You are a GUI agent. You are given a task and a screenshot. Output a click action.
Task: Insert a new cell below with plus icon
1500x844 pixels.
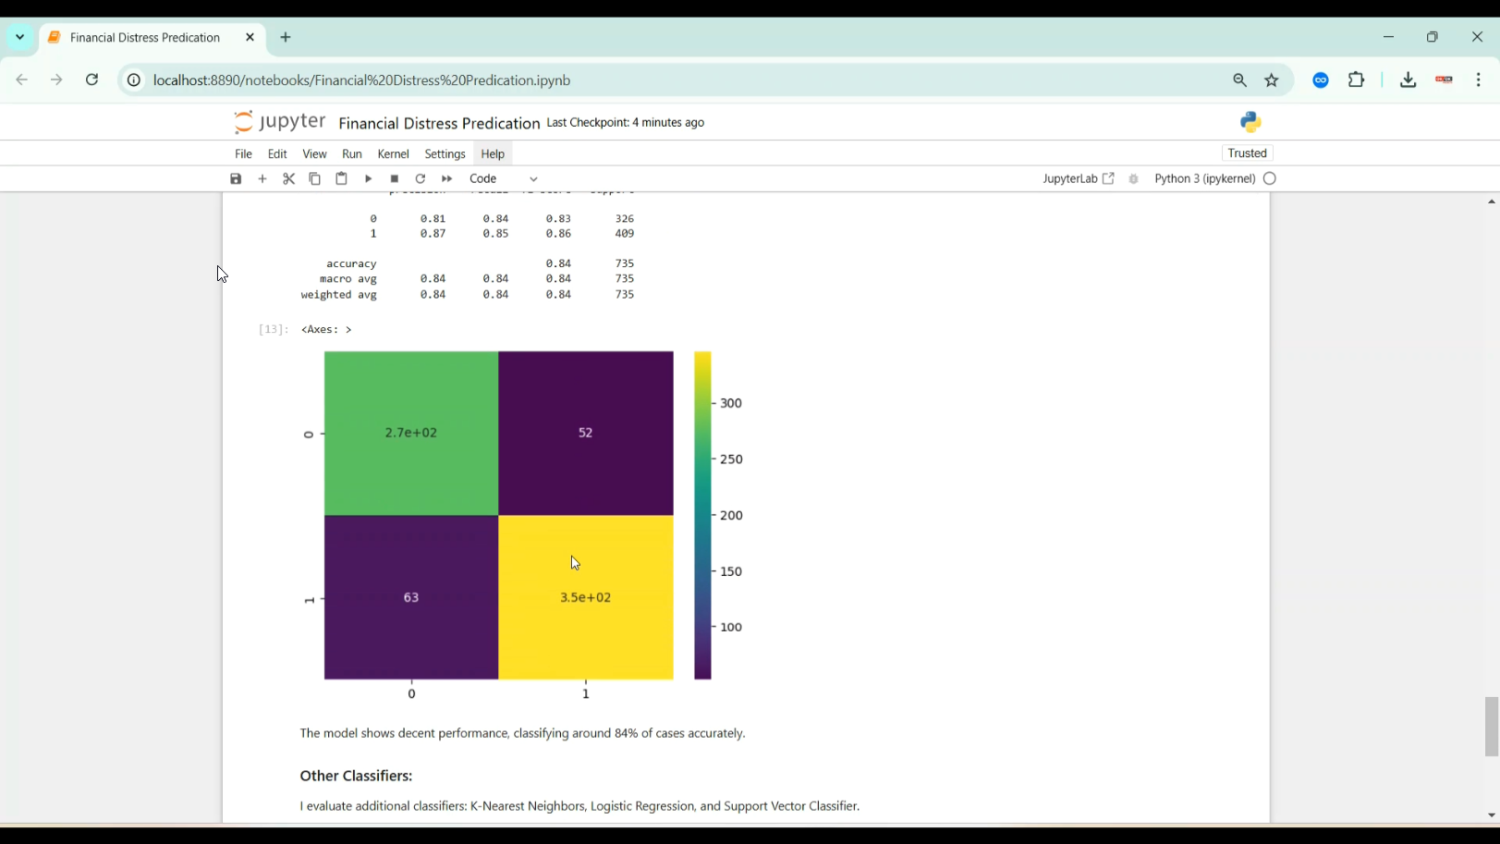click(x=263, y=179)
